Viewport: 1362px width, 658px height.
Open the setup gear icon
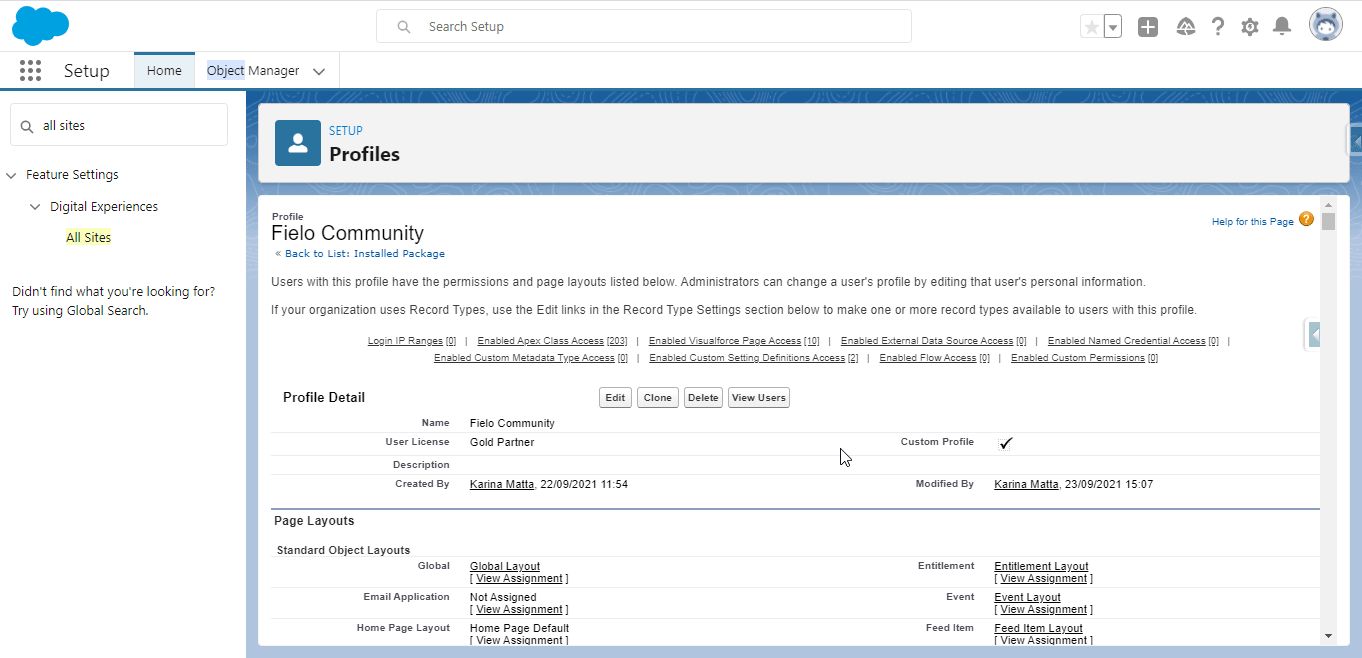[x=1250, y=27]
